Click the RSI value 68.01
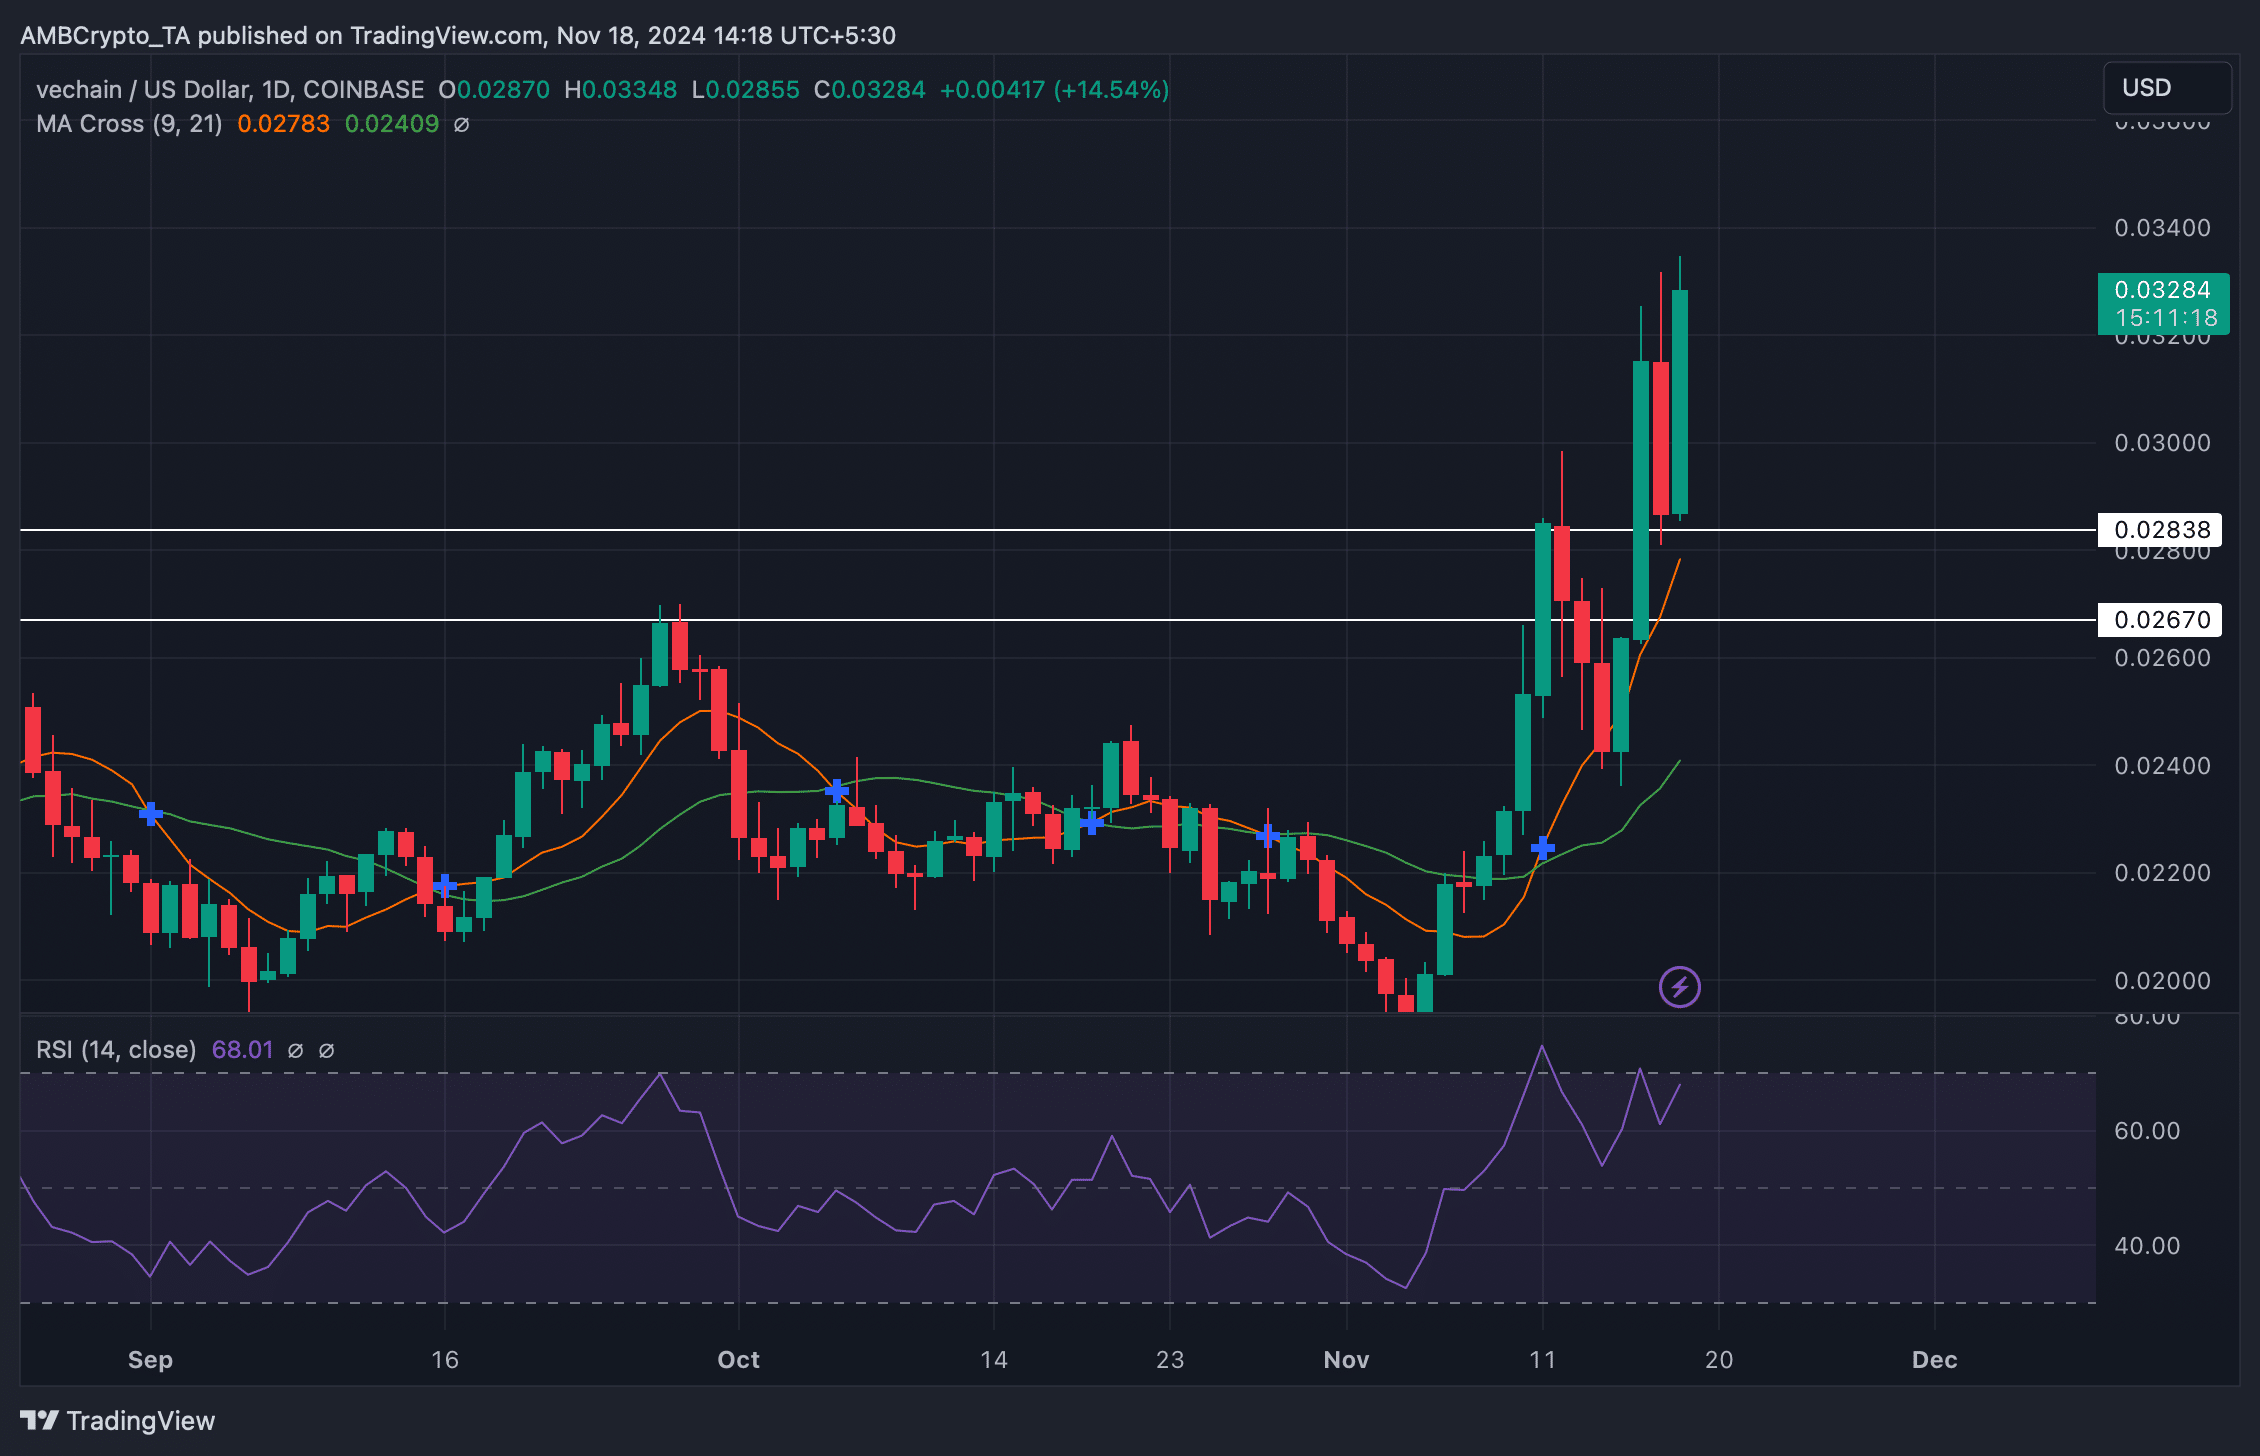 point(243,1050)
